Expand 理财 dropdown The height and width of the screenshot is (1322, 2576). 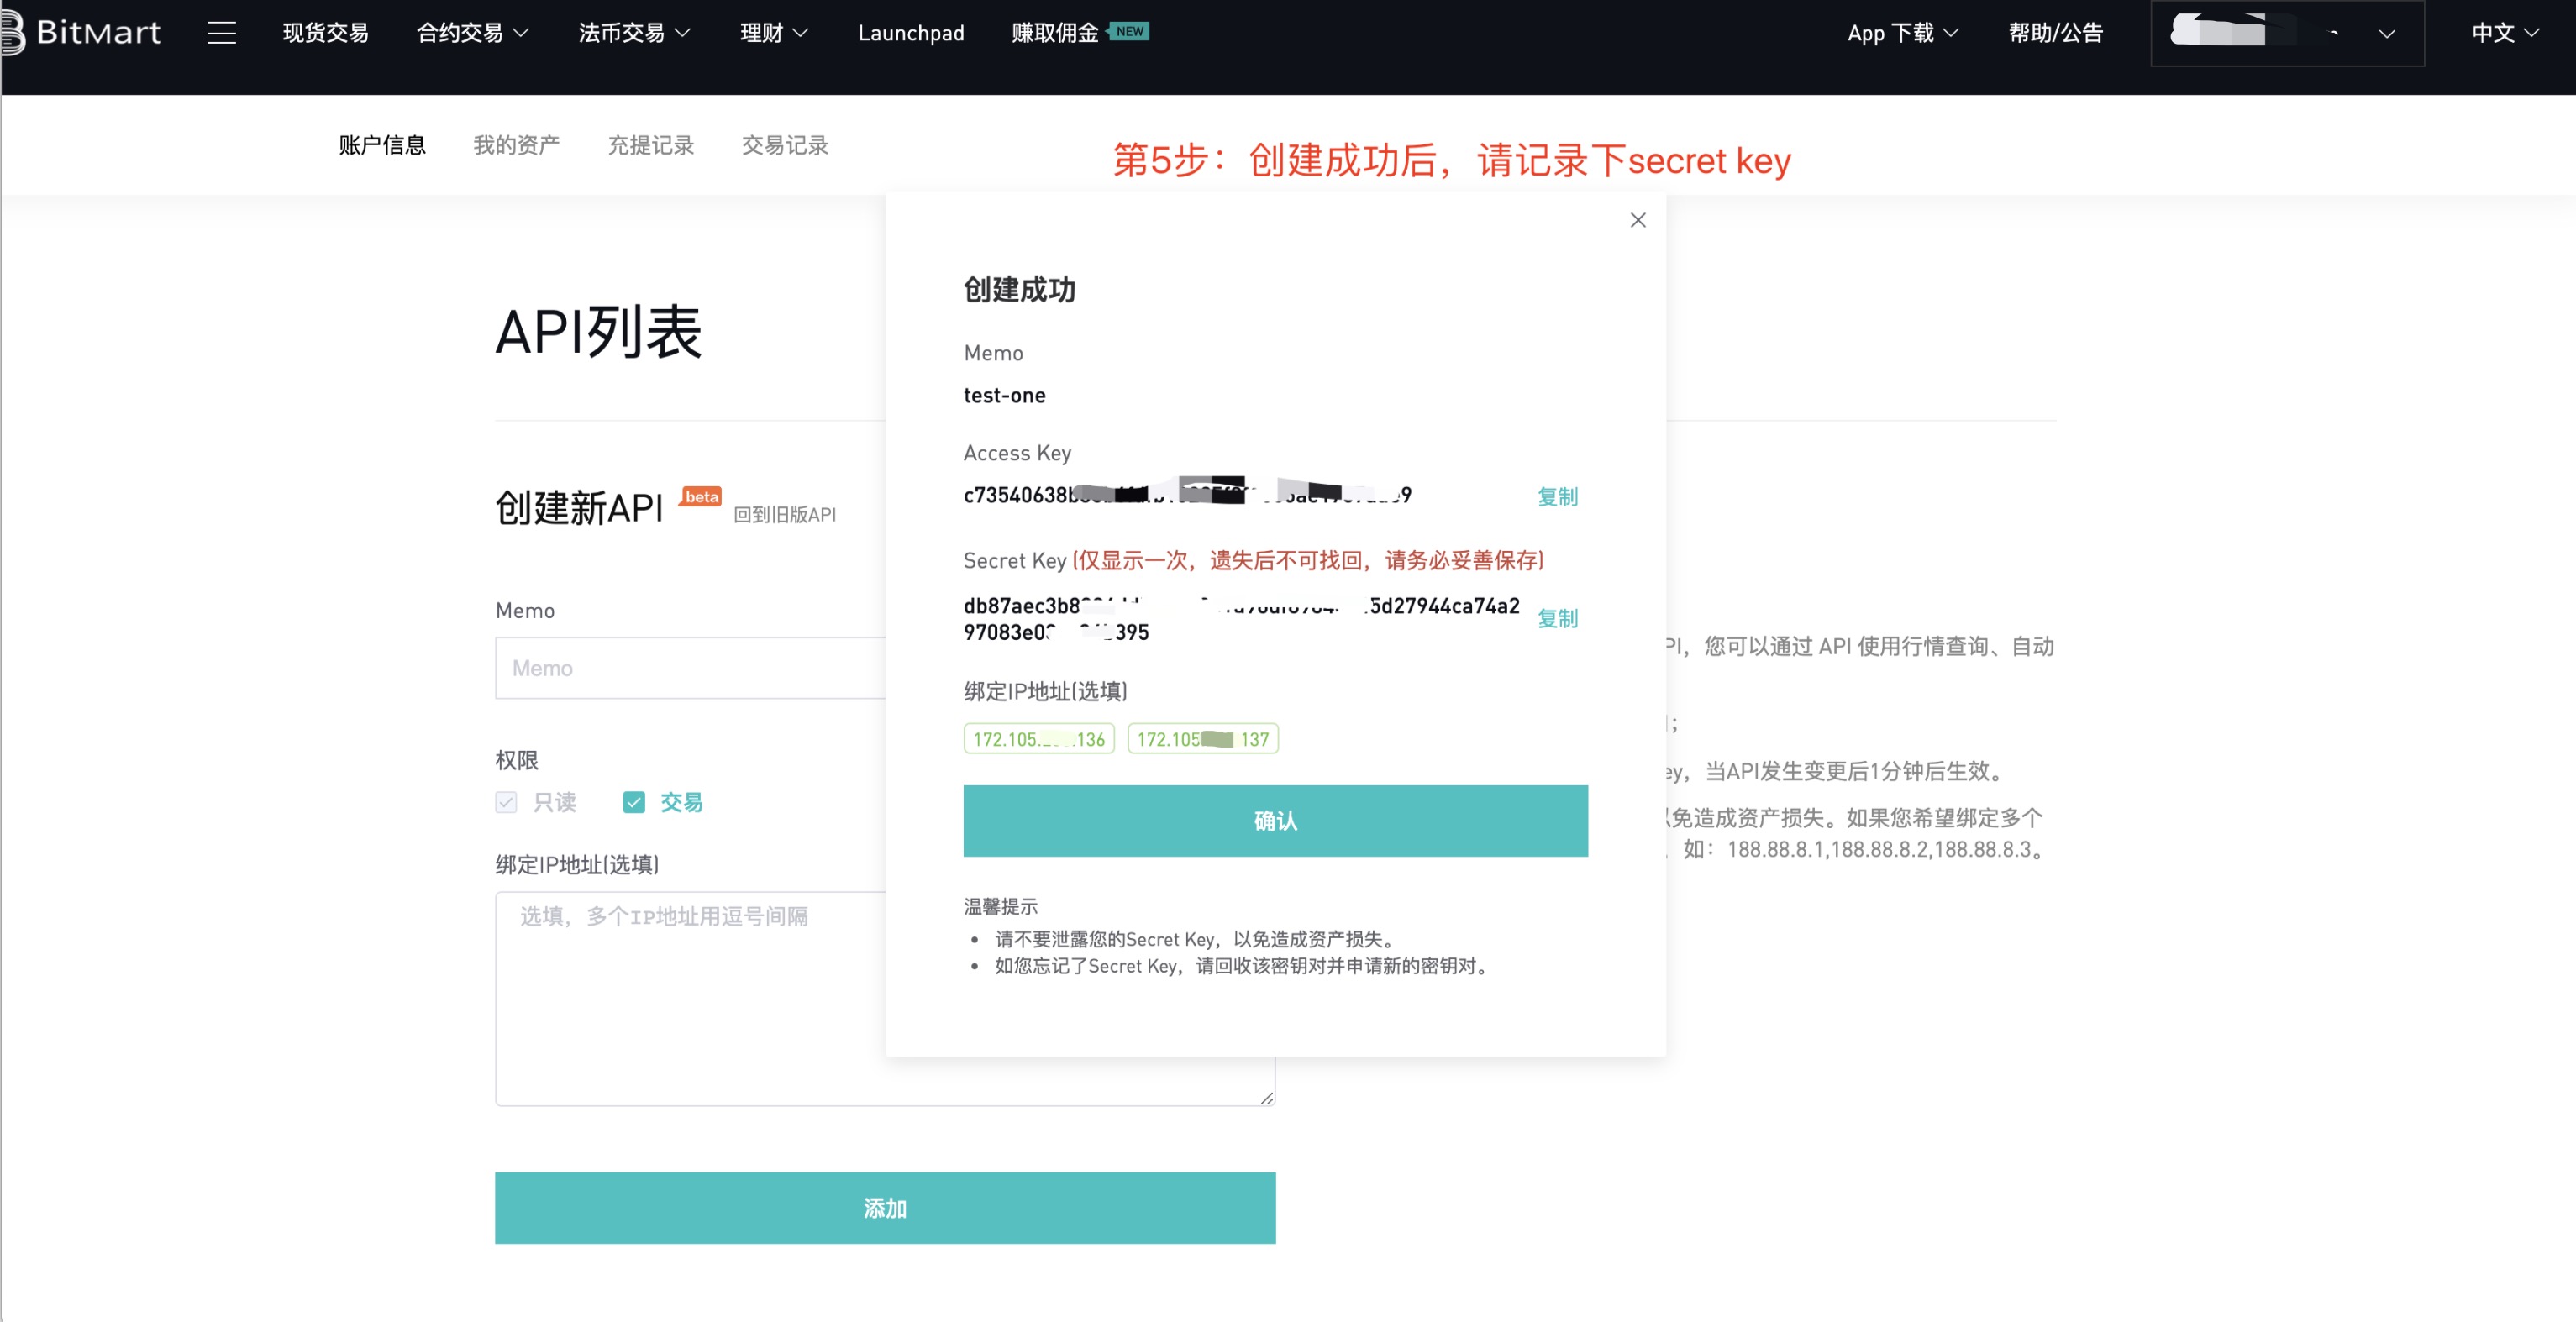(x=773, y=33)
